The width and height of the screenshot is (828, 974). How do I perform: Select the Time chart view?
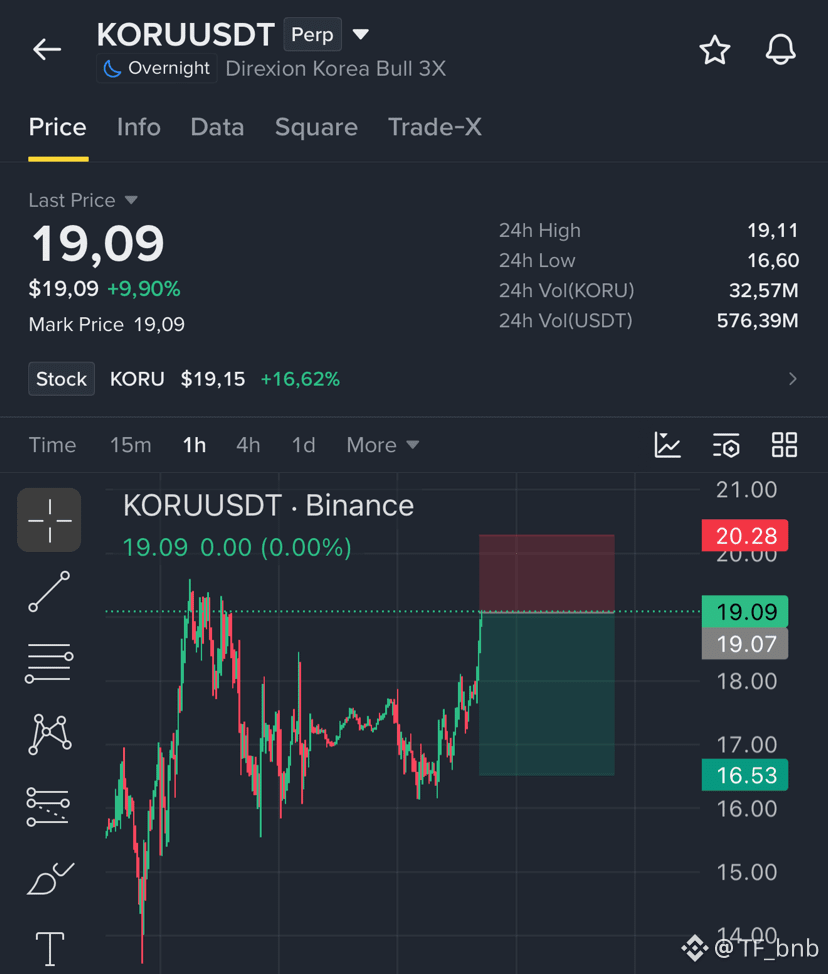(53, 445)
